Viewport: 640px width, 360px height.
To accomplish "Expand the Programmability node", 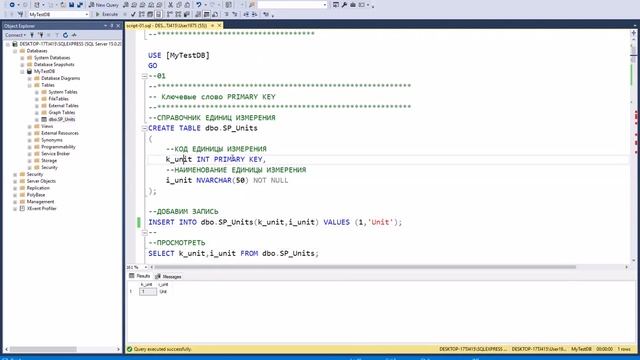I will [x=30, y=147].
